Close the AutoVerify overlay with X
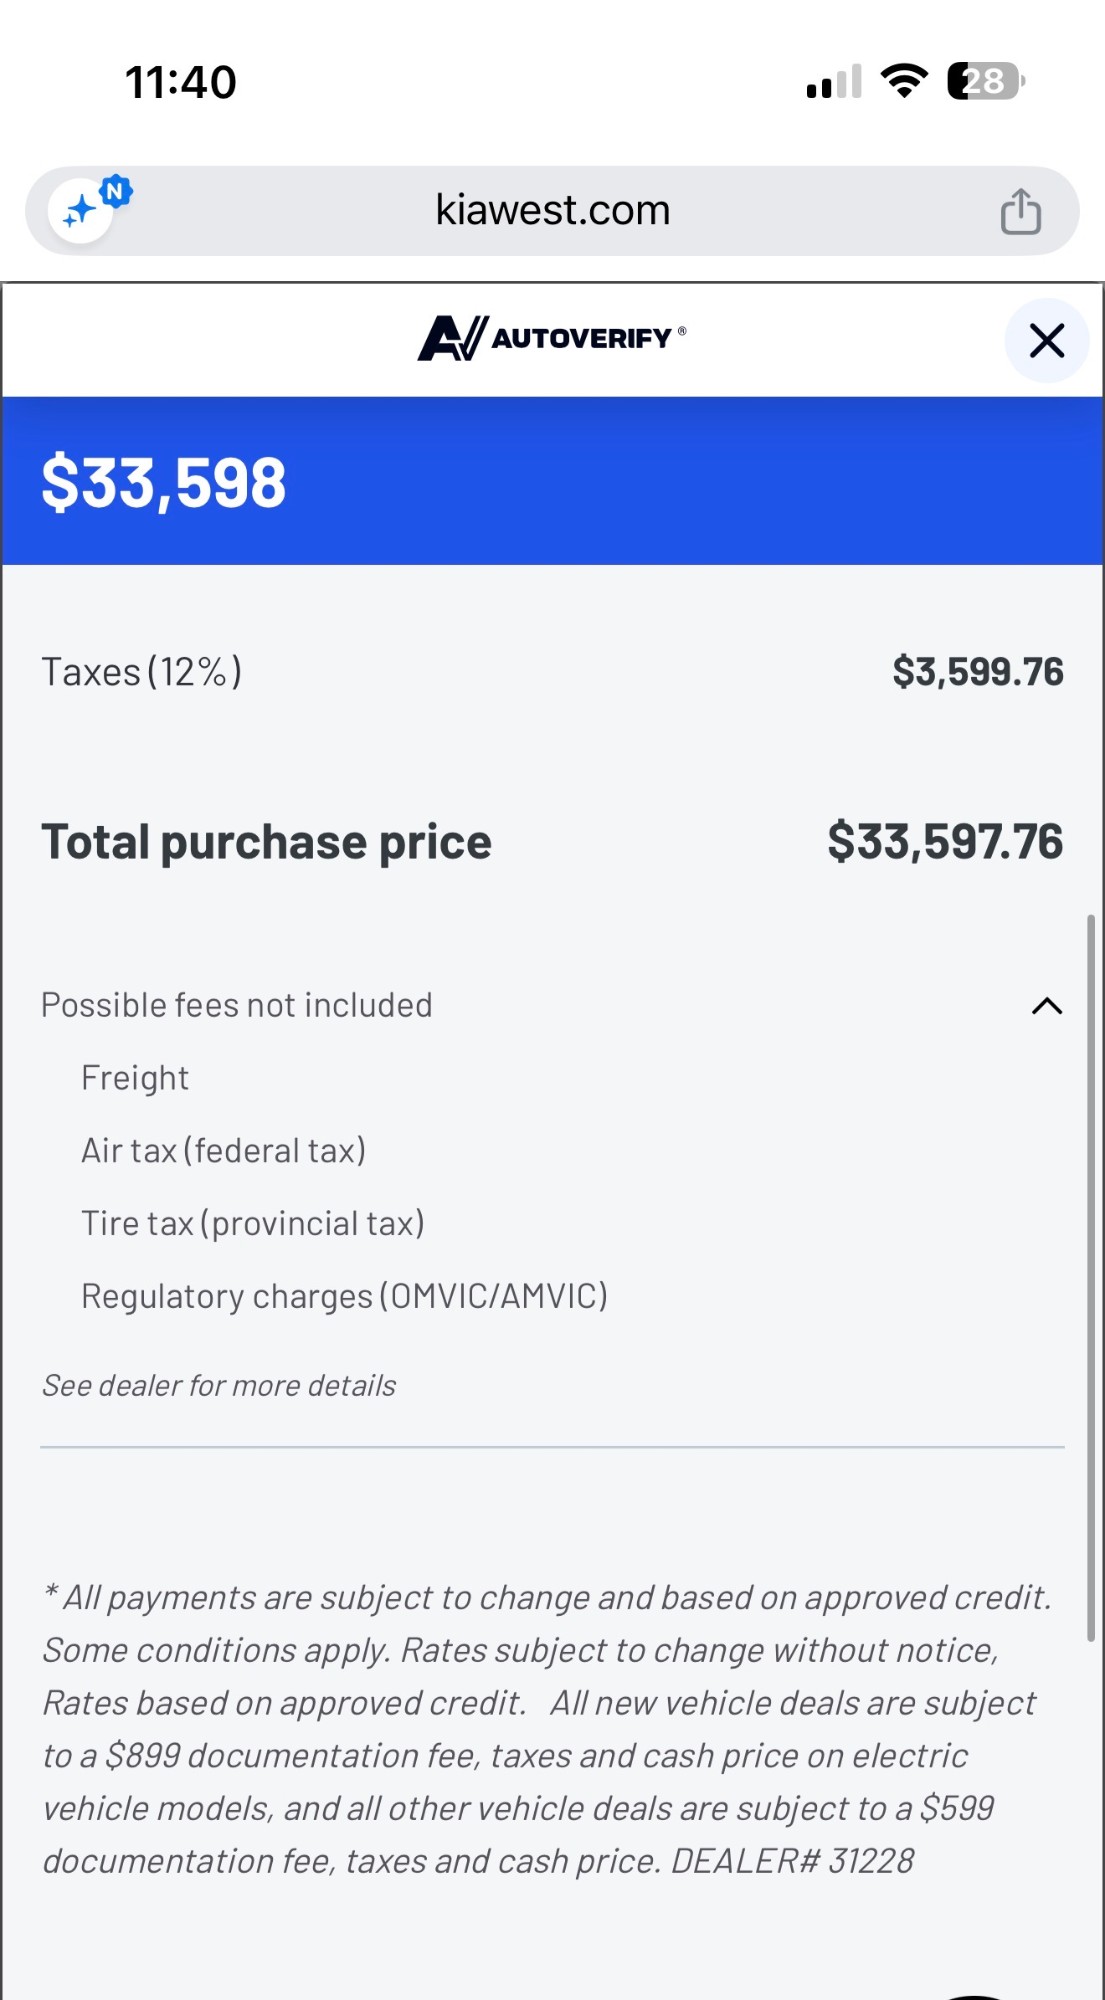Screen dimensions: 1105x2000 (x=1046, y=341)
